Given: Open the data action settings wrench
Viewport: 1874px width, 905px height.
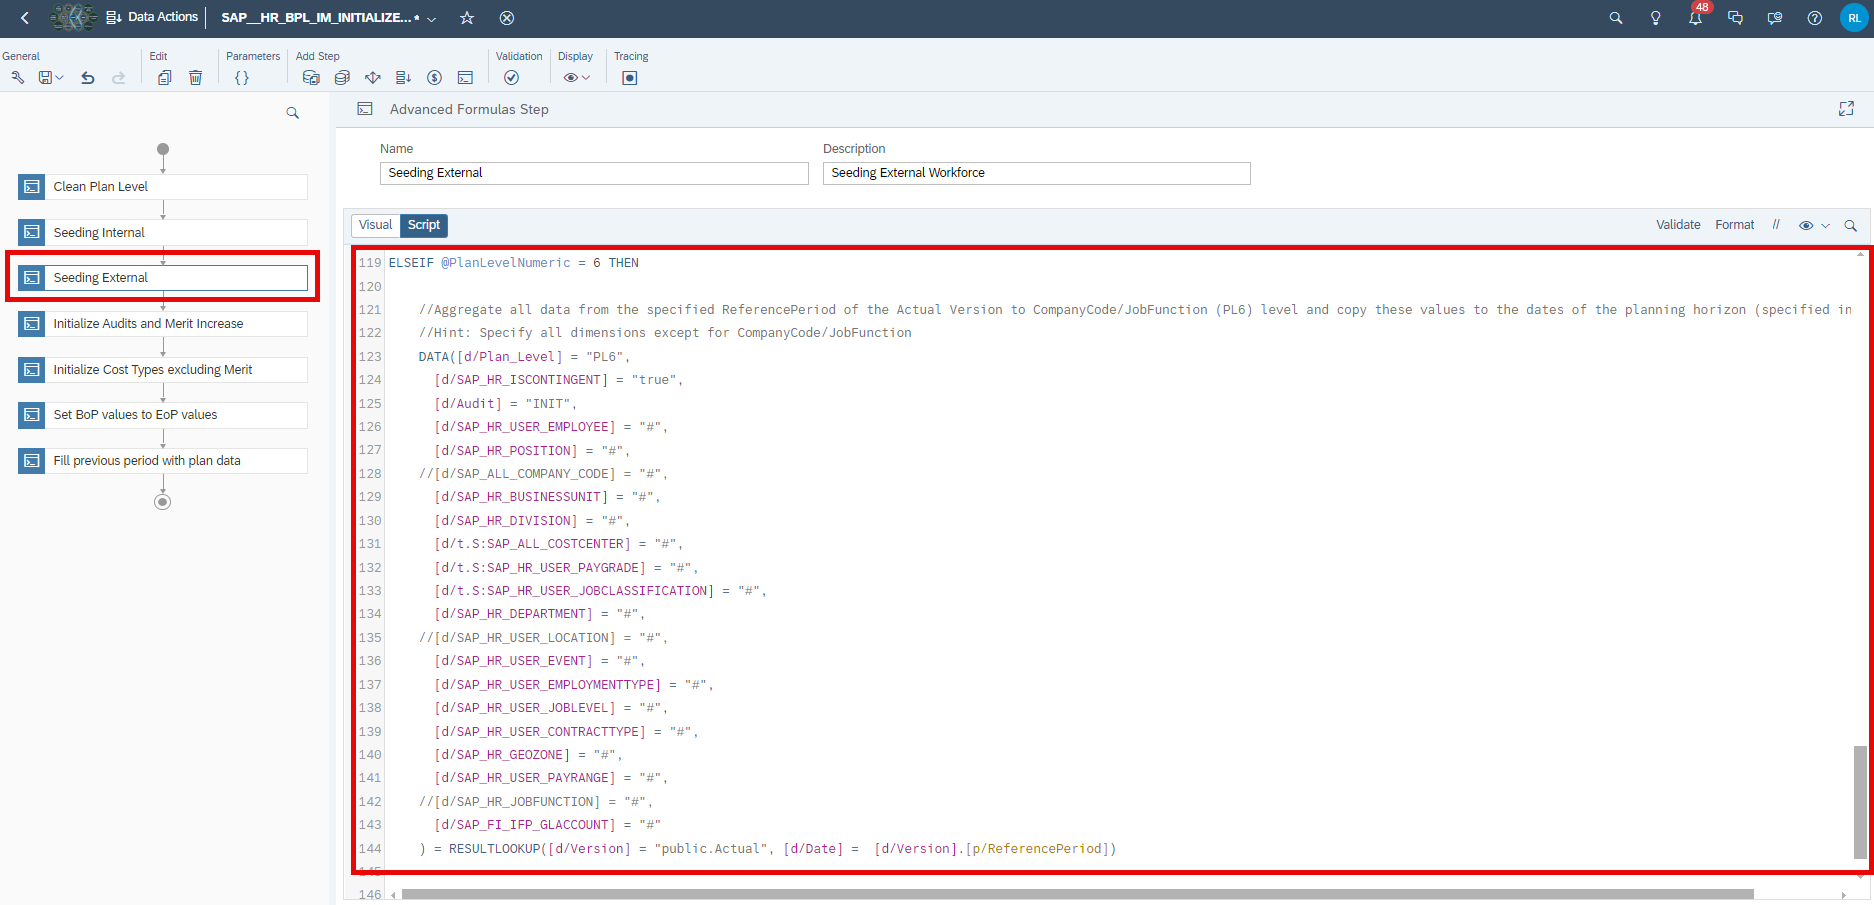Looking at the screenshot, I should (17, 78).
